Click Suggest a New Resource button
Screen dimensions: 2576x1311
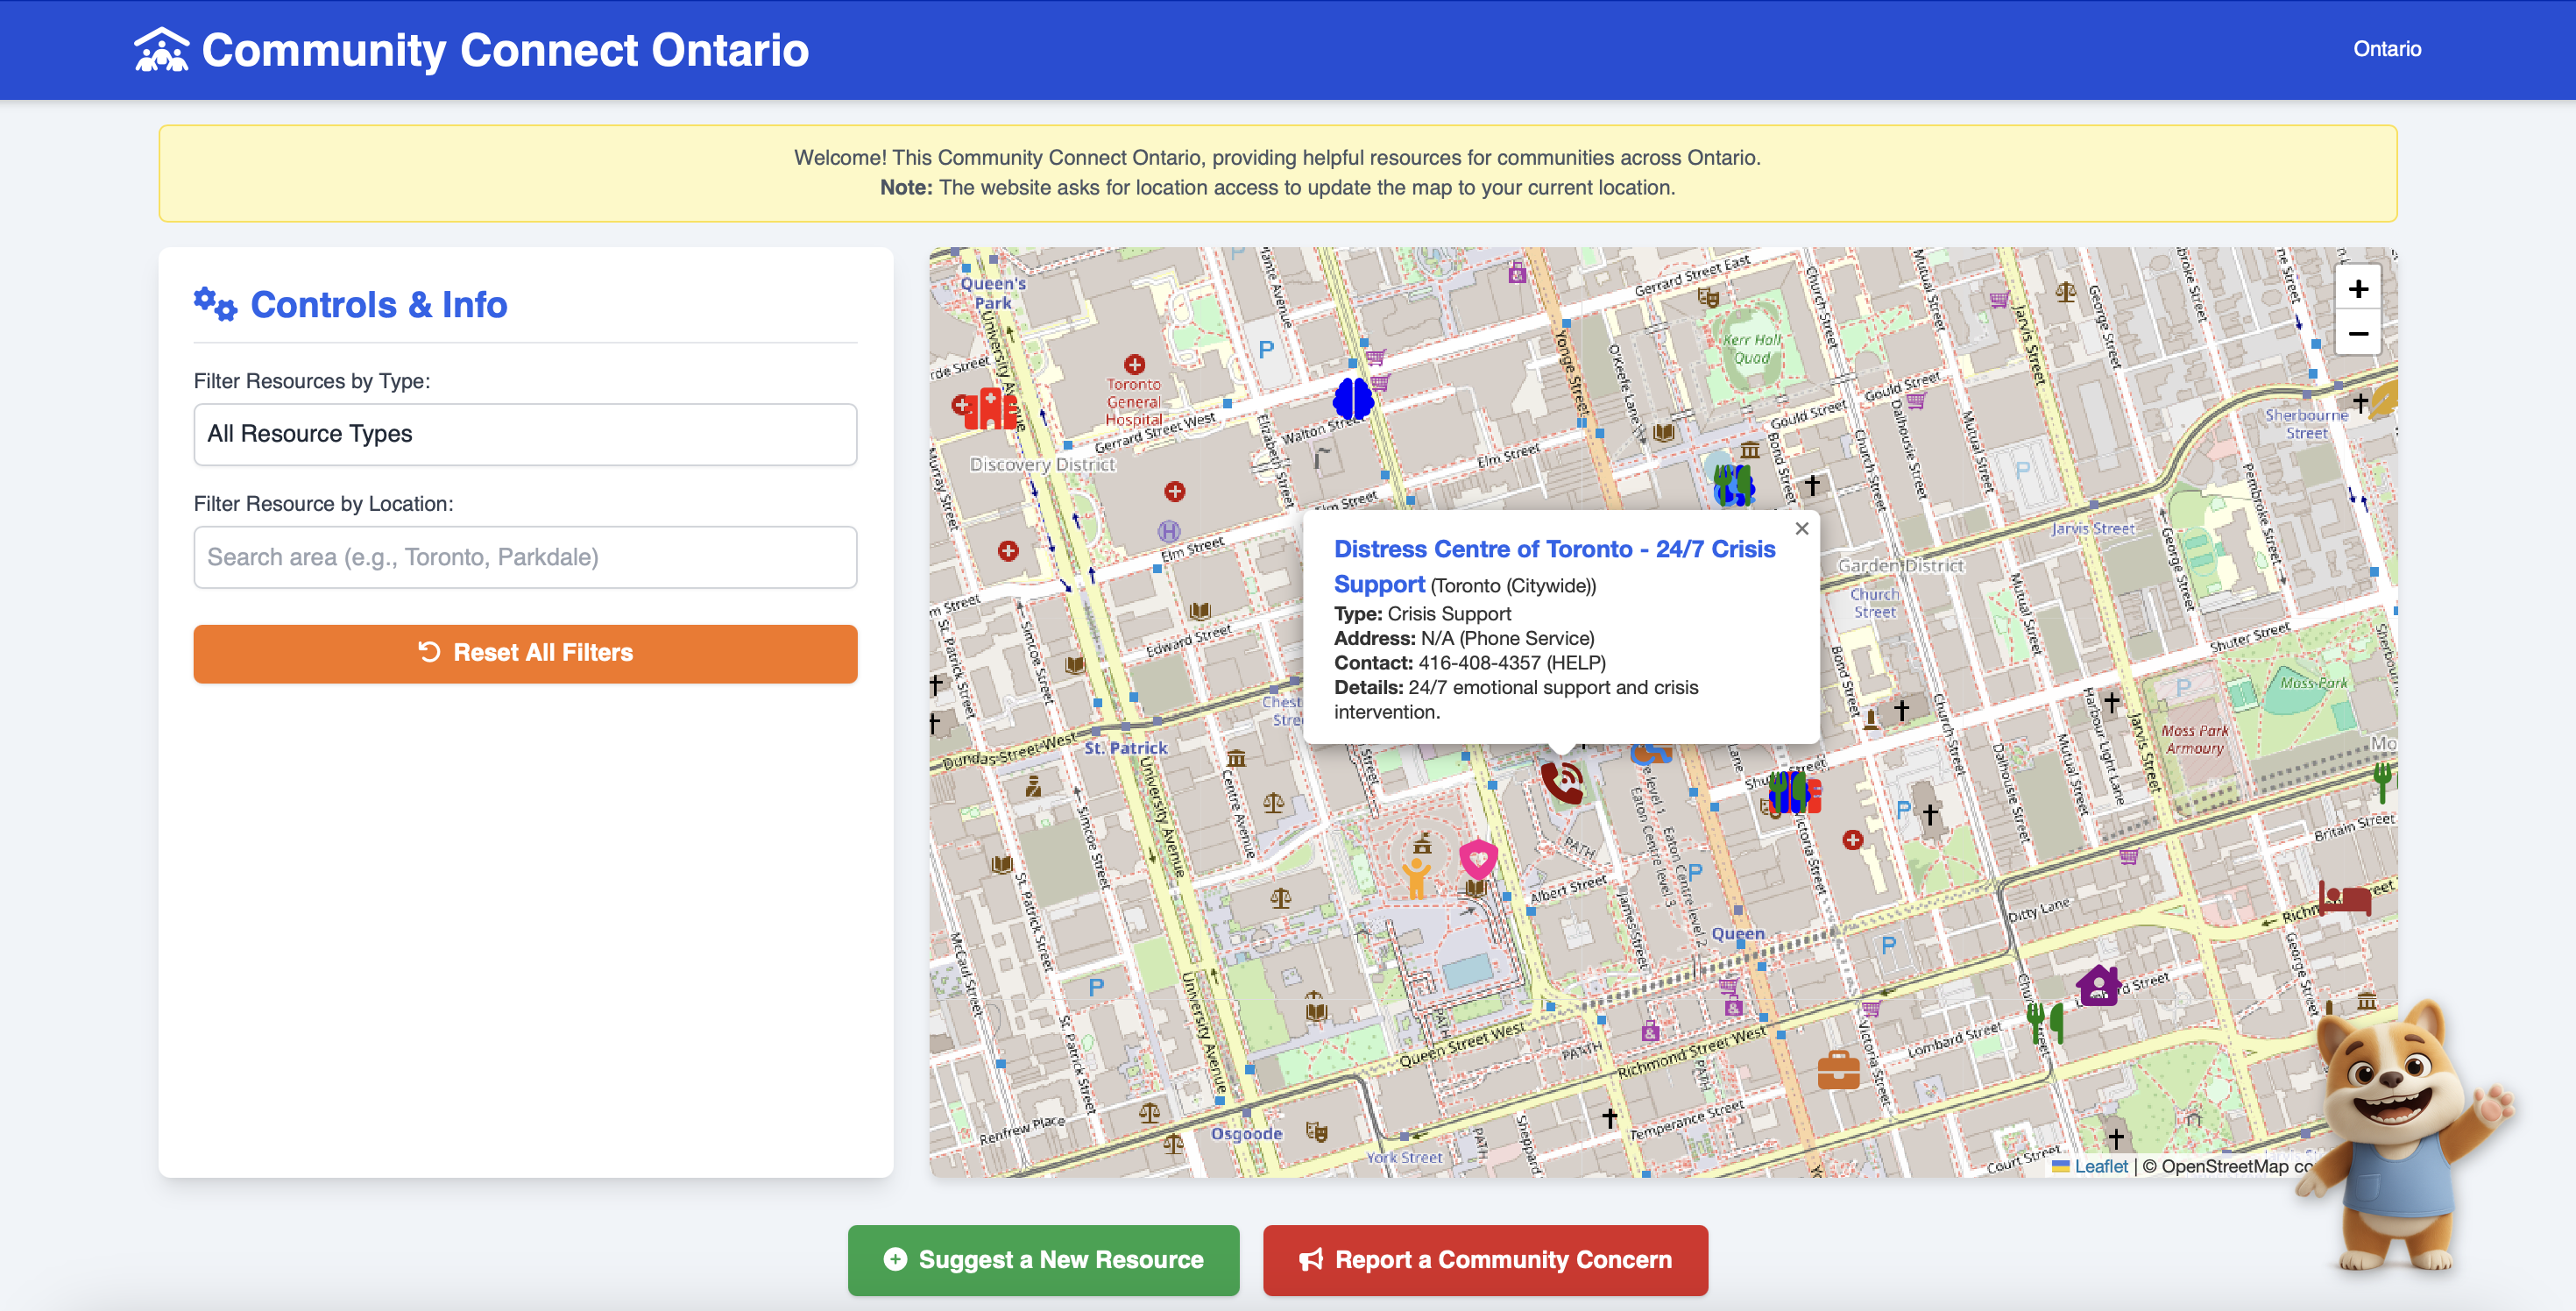click(1043, 1259)
